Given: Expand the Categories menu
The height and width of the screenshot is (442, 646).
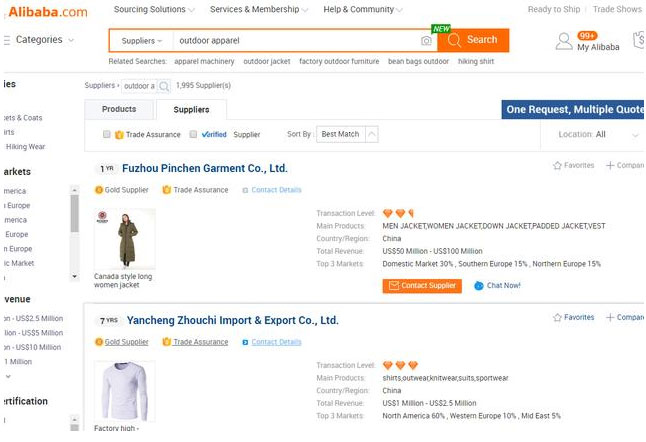Looking at the screenshot, I should [40, 40].
